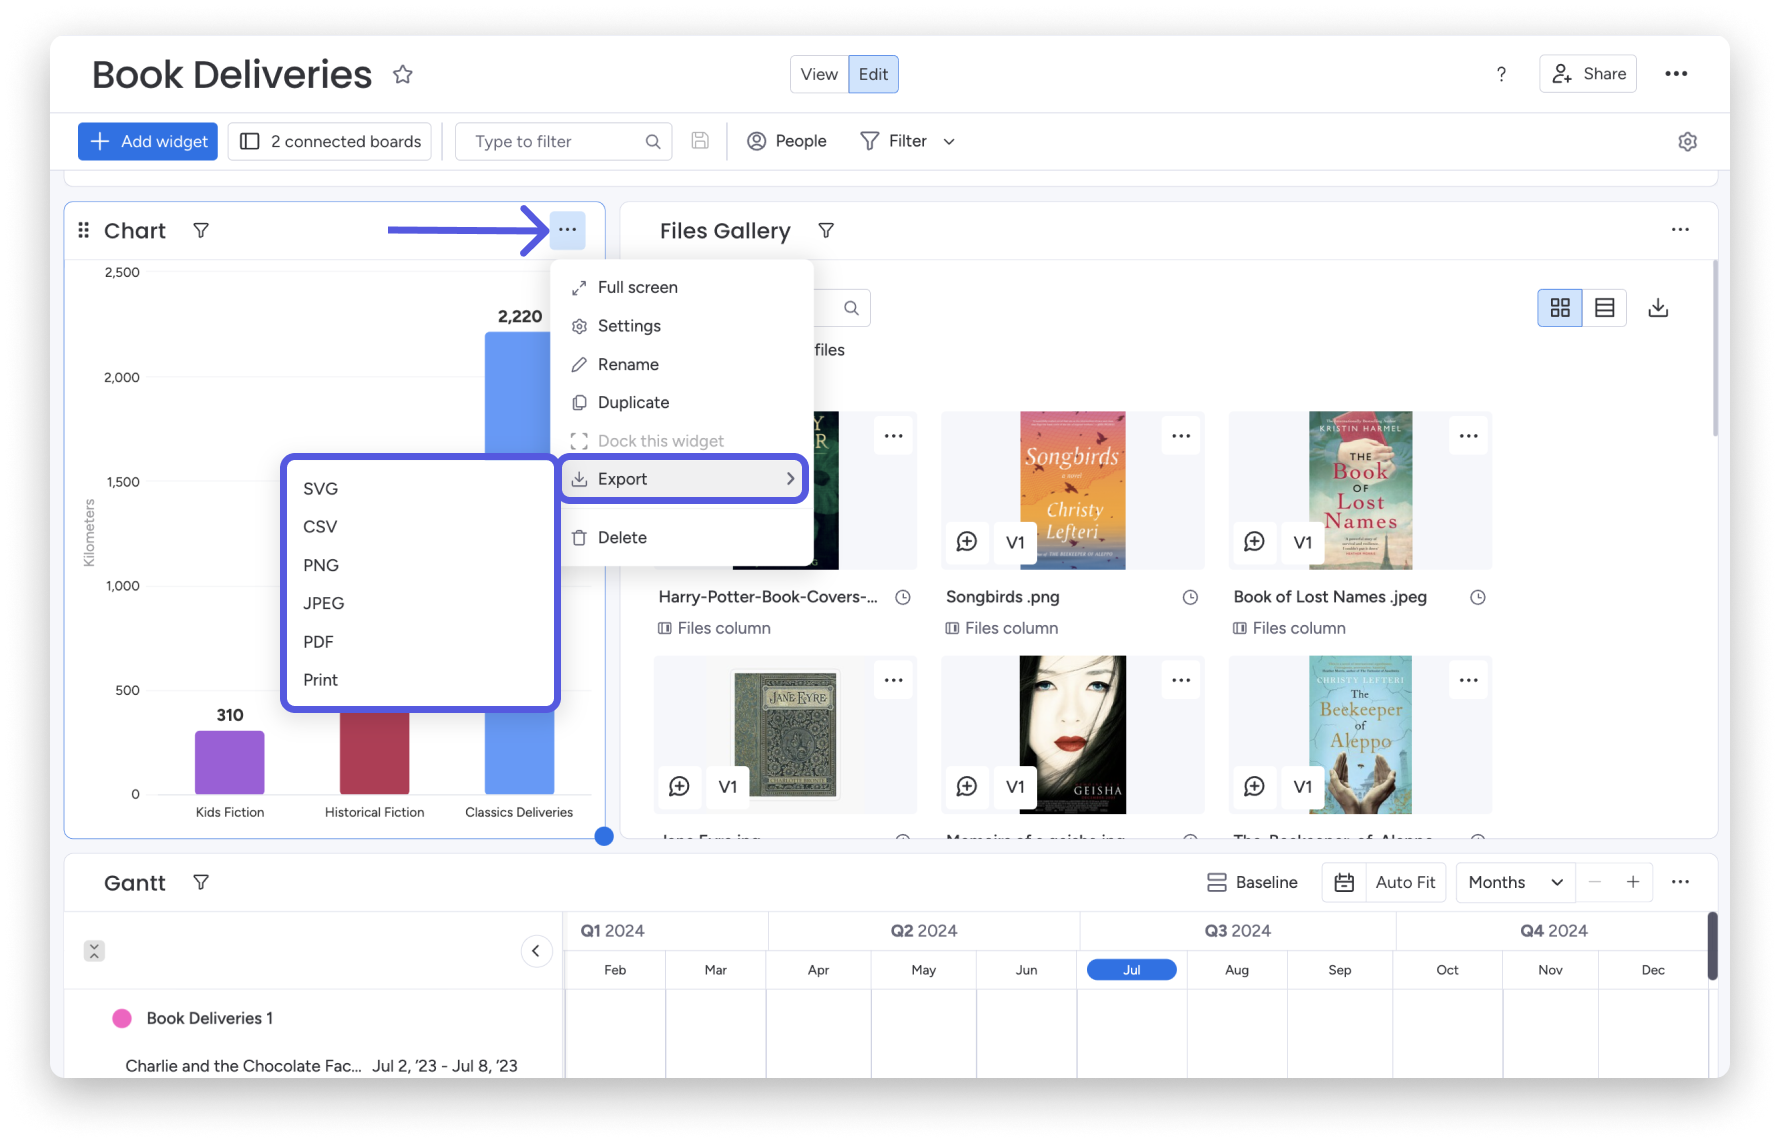Open options menu for Songbirds file card
Viewport: 1780px width, 1143px height.
(1181, 436)
